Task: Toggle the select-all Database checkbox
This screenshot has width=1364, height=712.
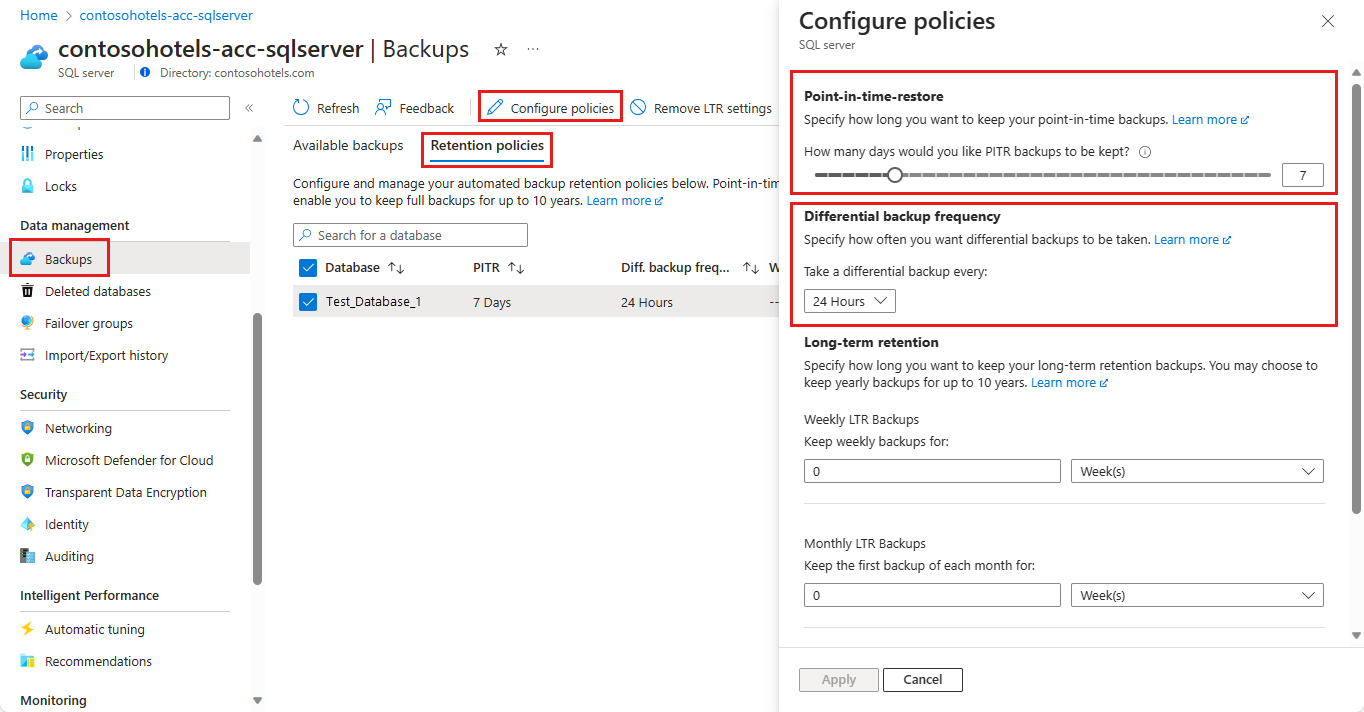Action: (x=308, y=267)
